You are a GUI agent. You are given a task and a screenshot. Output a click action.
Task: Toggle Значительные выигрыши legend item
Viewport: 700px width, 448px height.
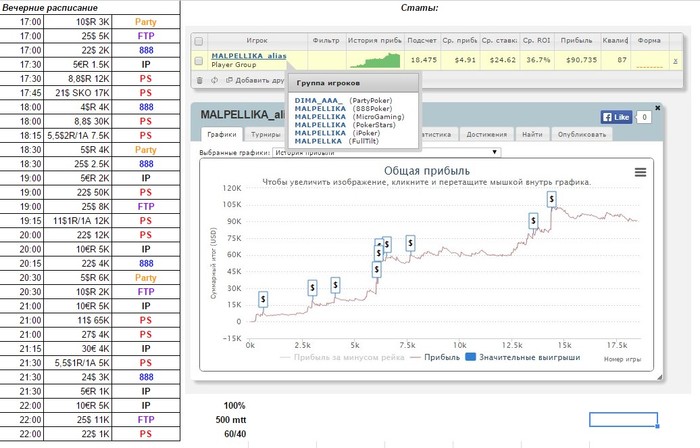coord(523,357)
